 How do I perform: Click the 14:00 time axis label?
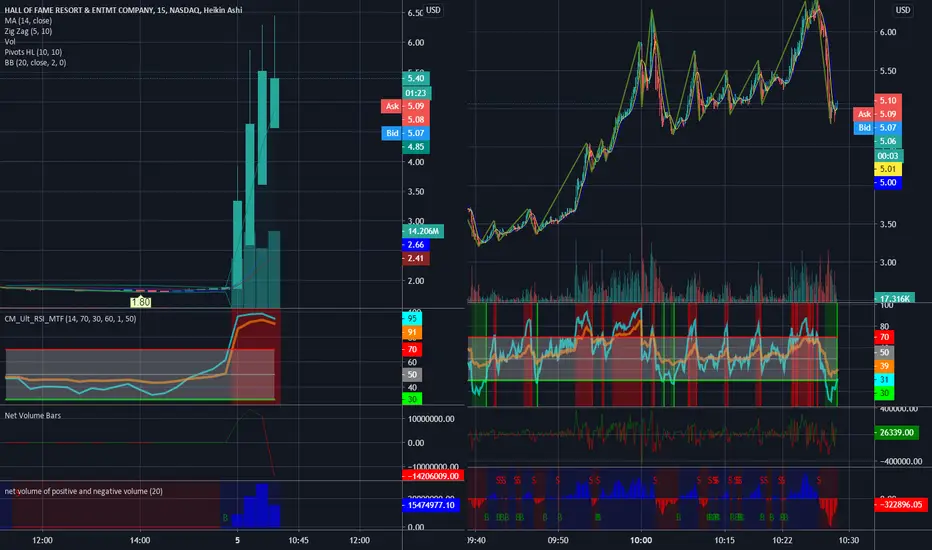[140, 540]
